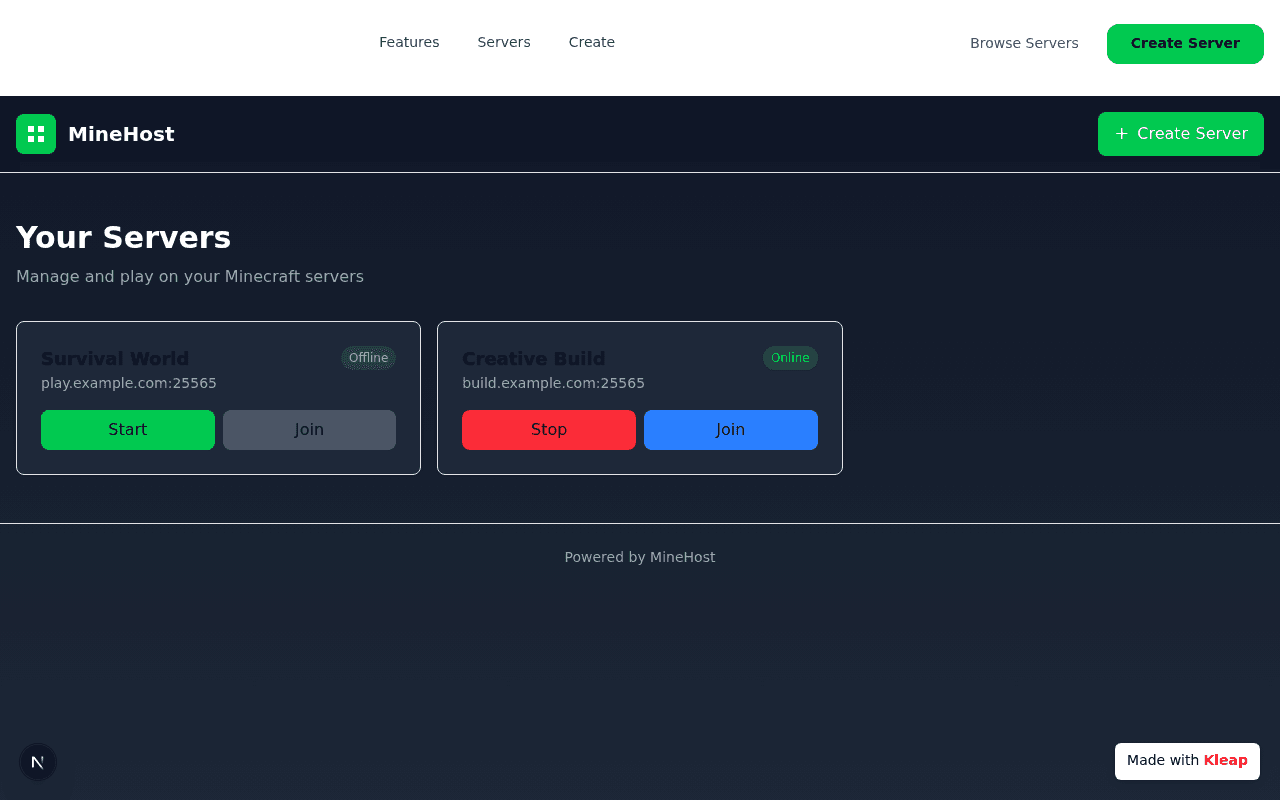Click the Your Servers heading
Image resolution: width=1280 pixels, height=800 pixels.
123,237
